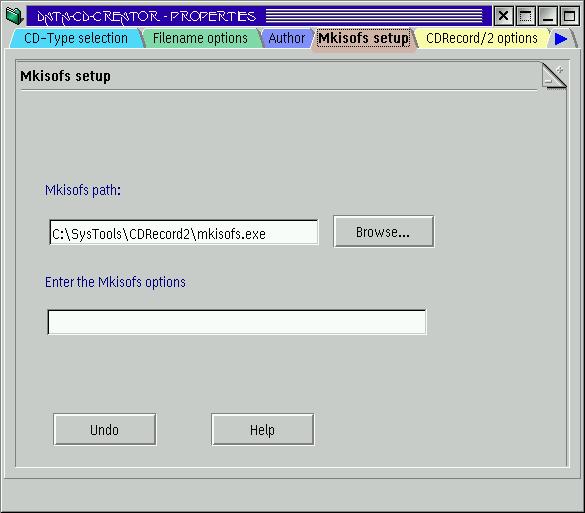Viewport: 585px width, 513px height.
Task: Turn to previous page via minus corner
Action: point(548,81)
